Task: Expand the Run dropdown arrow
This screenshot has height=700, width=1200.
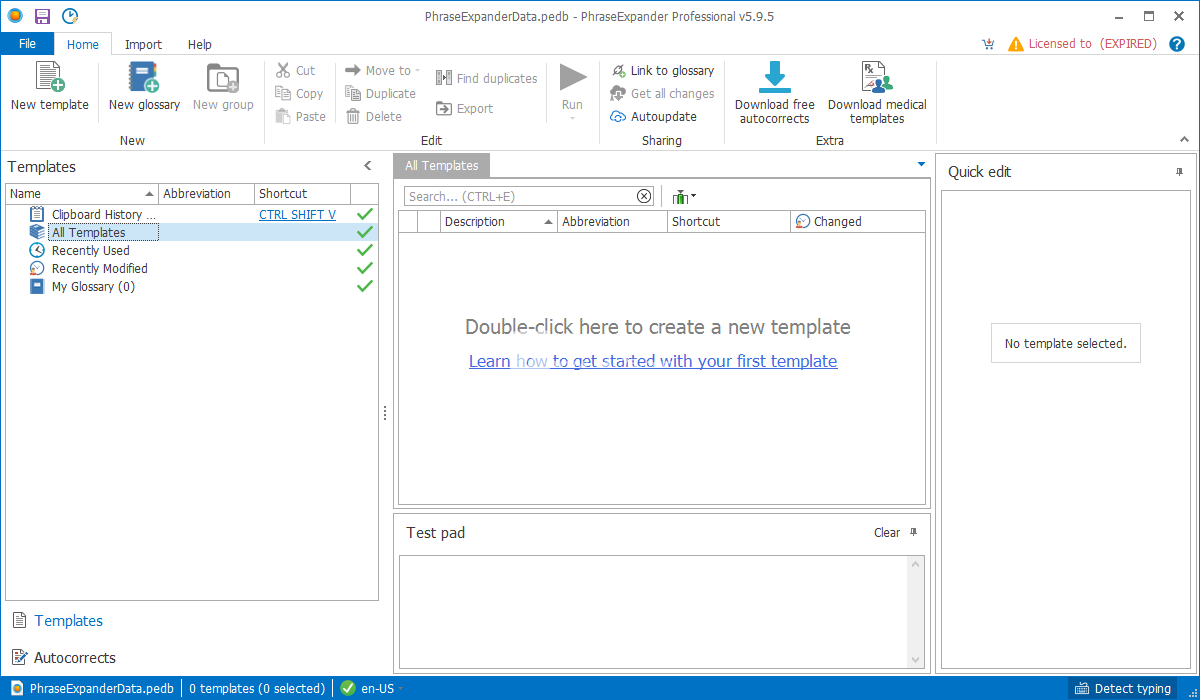Action: (572, 119)
